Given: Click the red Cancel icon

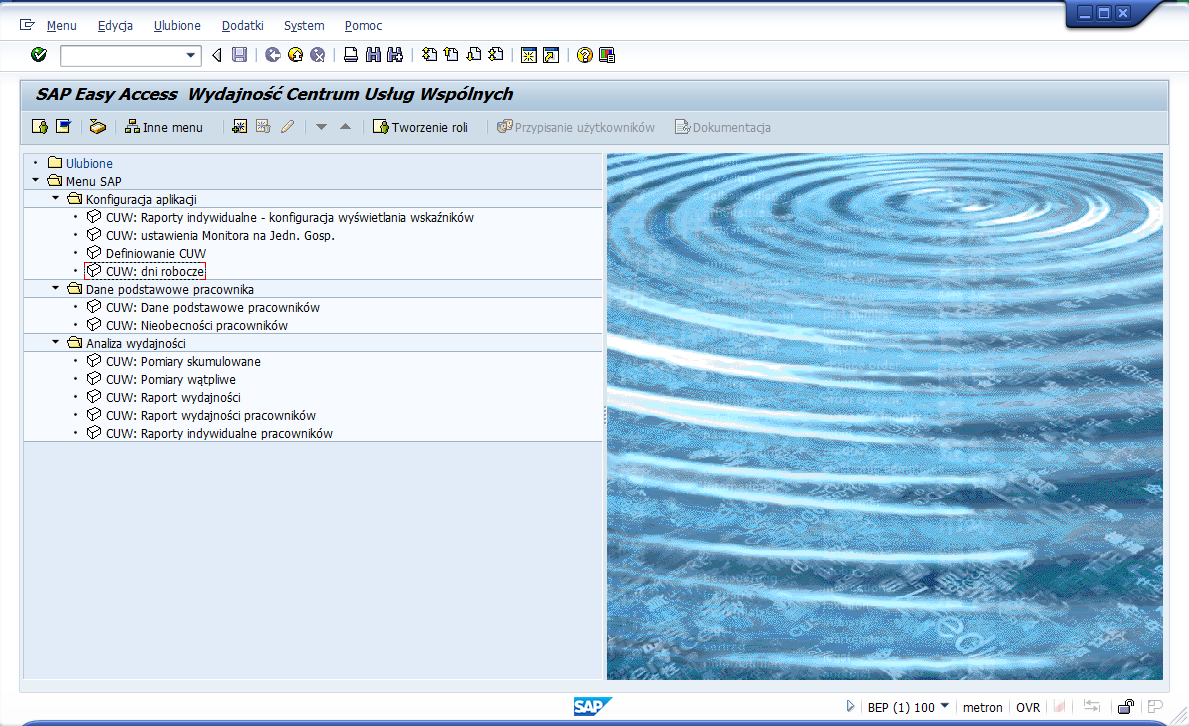Looking at the screenshot, I should click(x=318, y=55).
